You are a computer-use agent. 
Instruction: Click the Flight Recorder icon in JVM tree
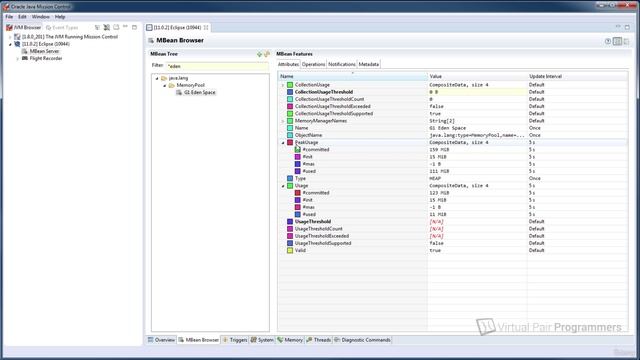click(24, 58)
